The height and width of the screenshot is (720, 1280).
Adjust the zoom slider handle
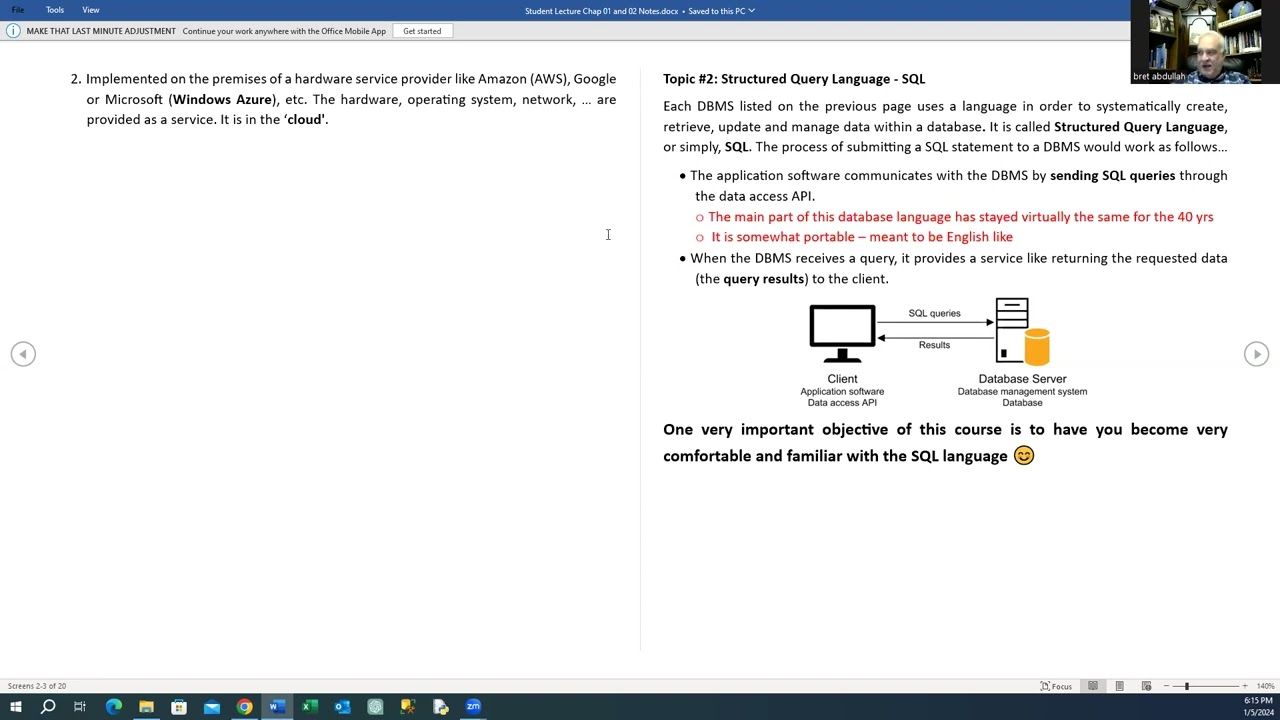1187,686
